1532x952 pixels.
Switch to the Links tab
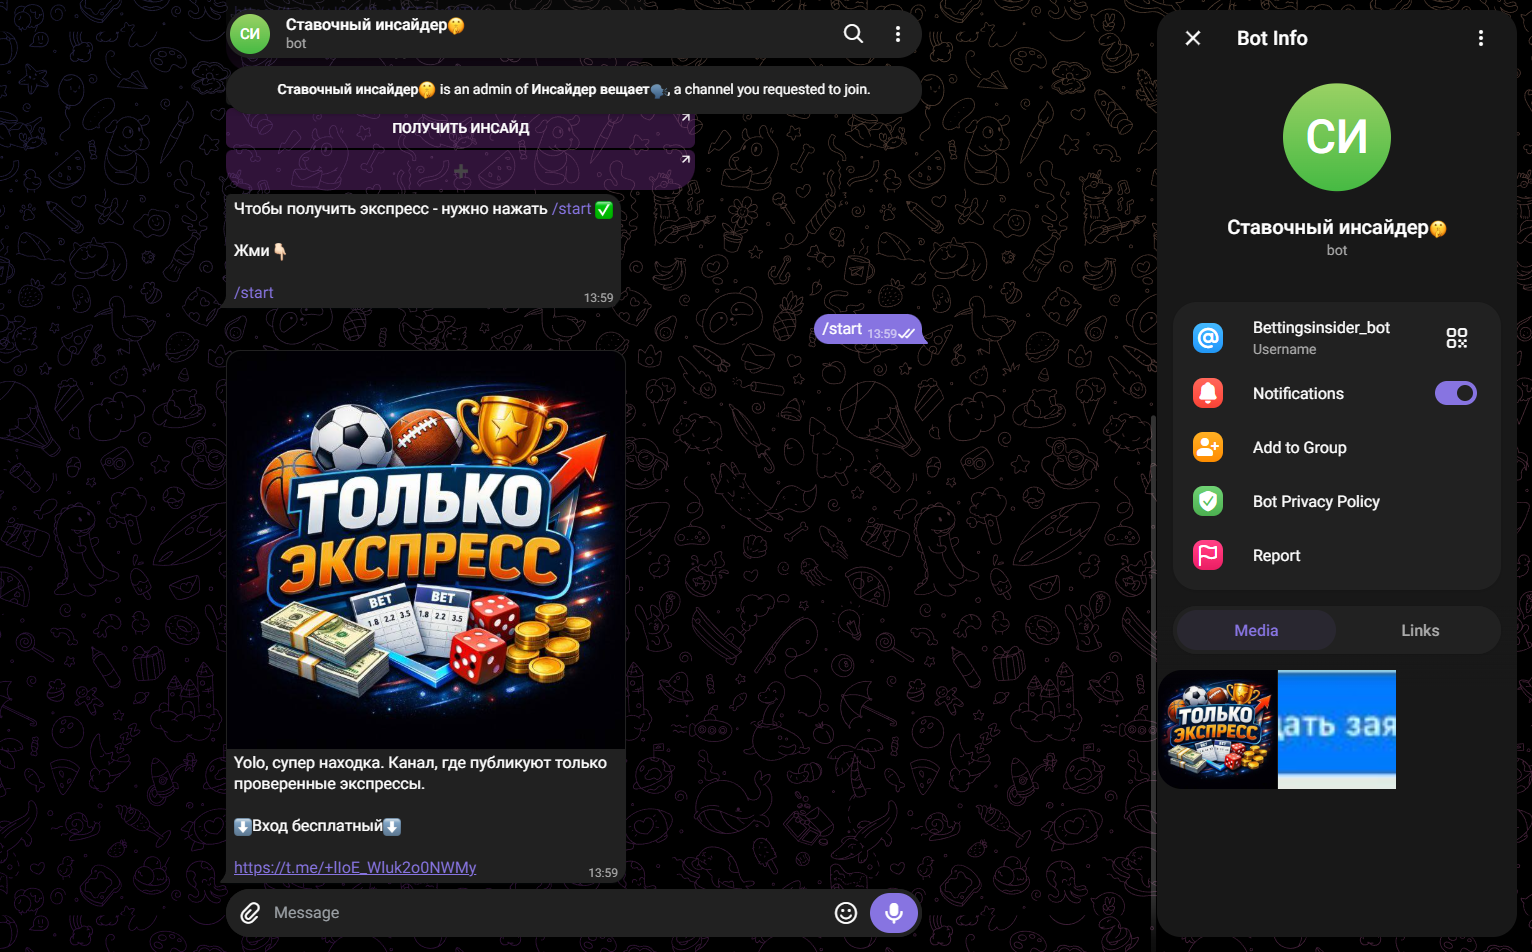click(1419, 630)
